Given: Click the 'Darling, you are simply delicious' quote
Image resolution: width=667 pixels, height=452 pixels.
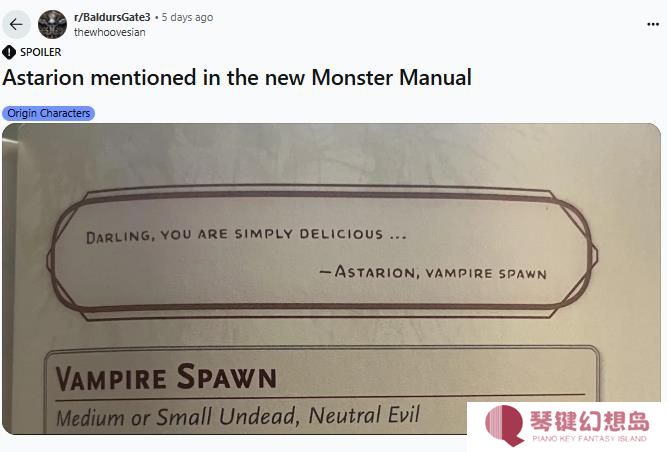Looking at the screenshot, I should 246,235.
